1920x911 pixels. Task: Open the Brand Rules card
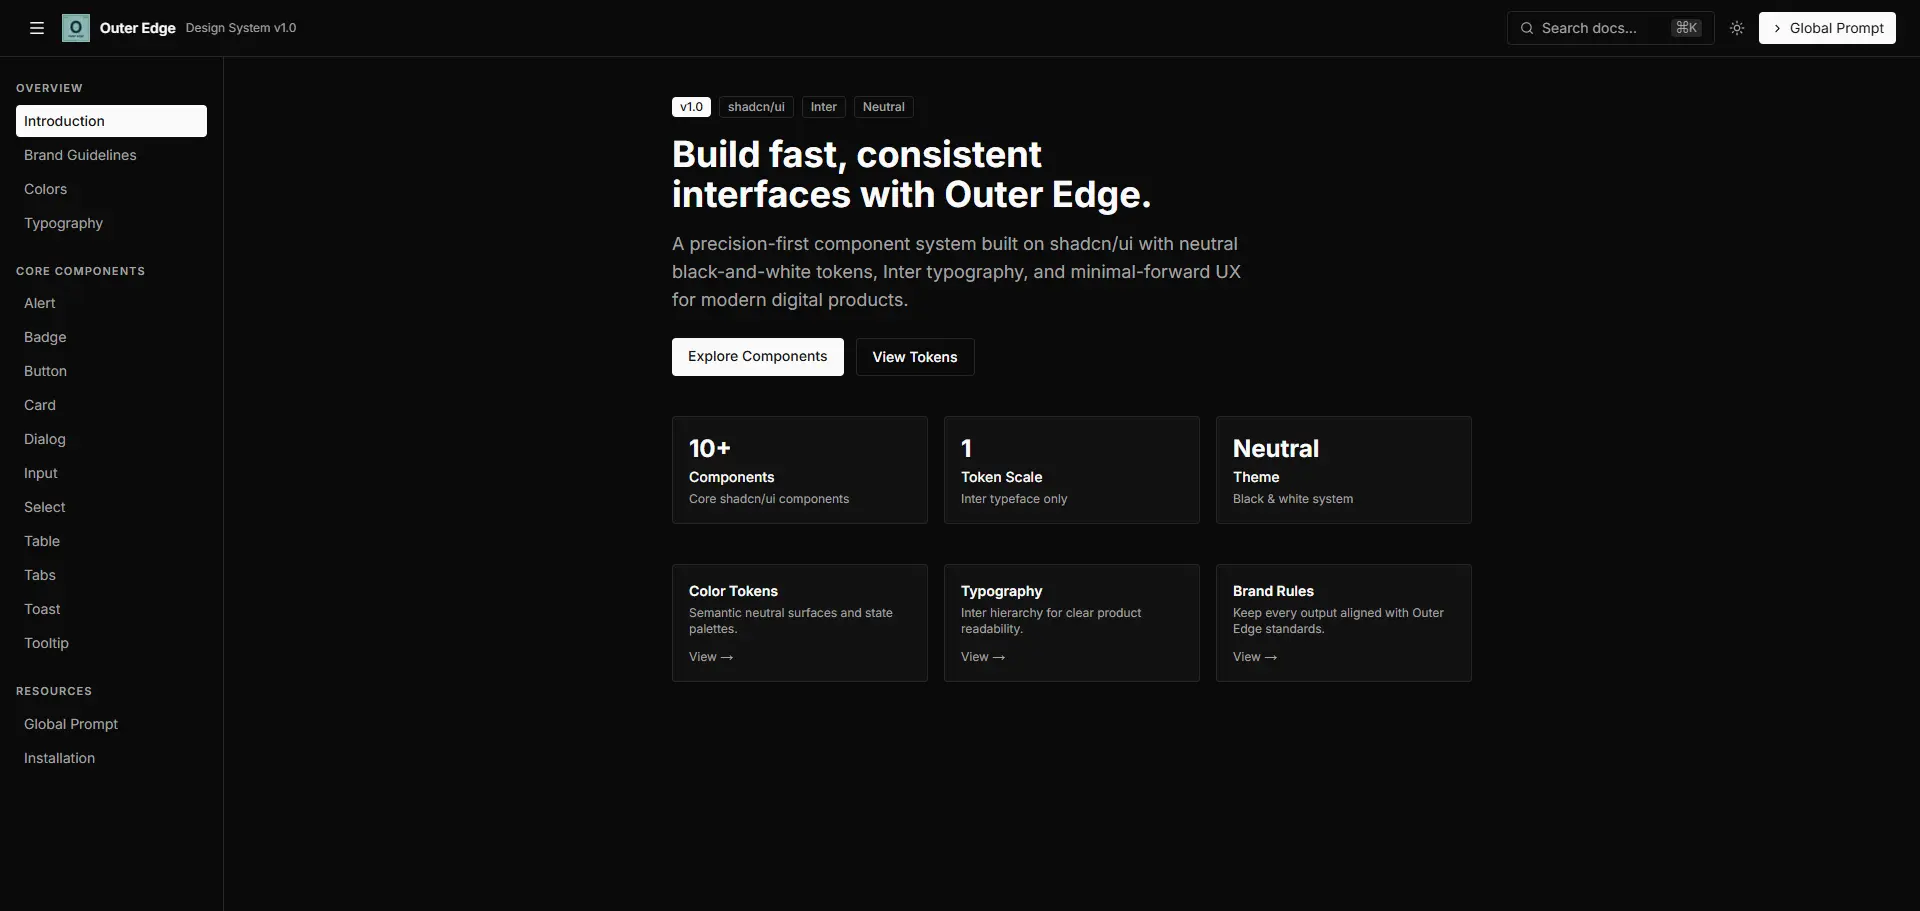coord(1344,623)
